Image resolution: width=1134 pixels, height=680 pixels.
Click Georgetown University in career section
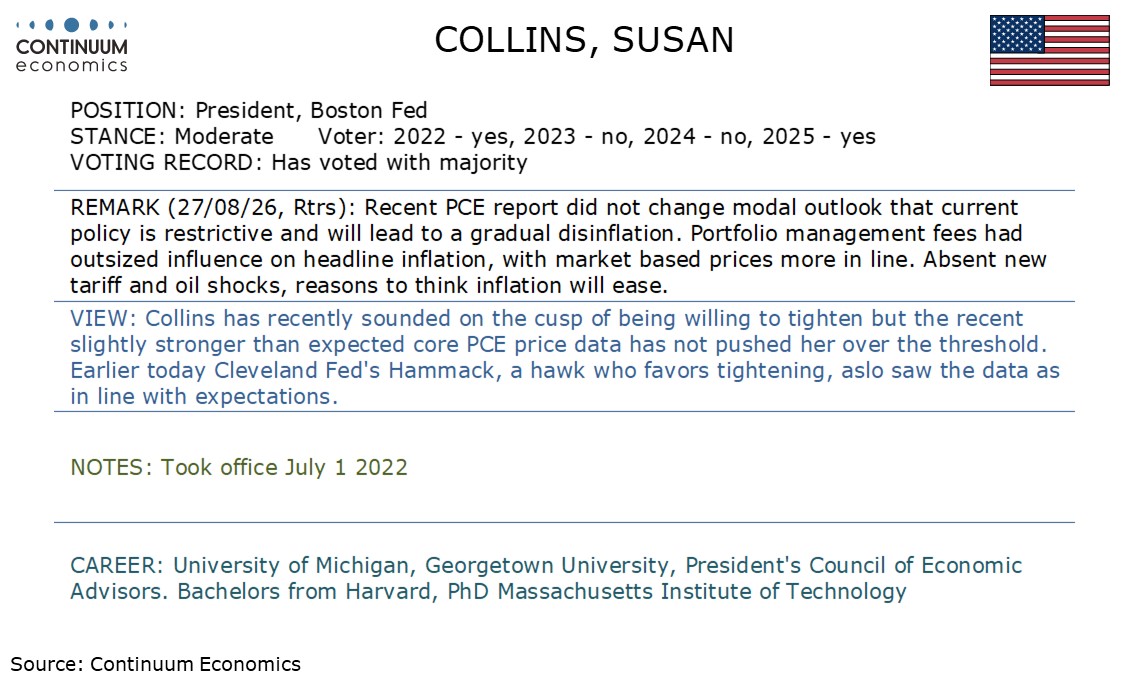[x=547, y=565]
